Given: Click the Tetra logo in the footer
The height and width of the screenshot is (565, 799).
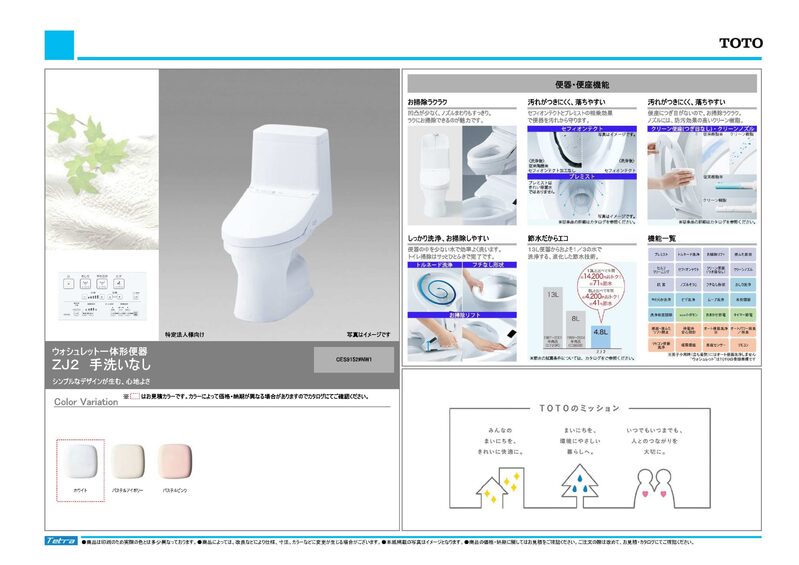Looking at the screenshot, I should point(62,541).
